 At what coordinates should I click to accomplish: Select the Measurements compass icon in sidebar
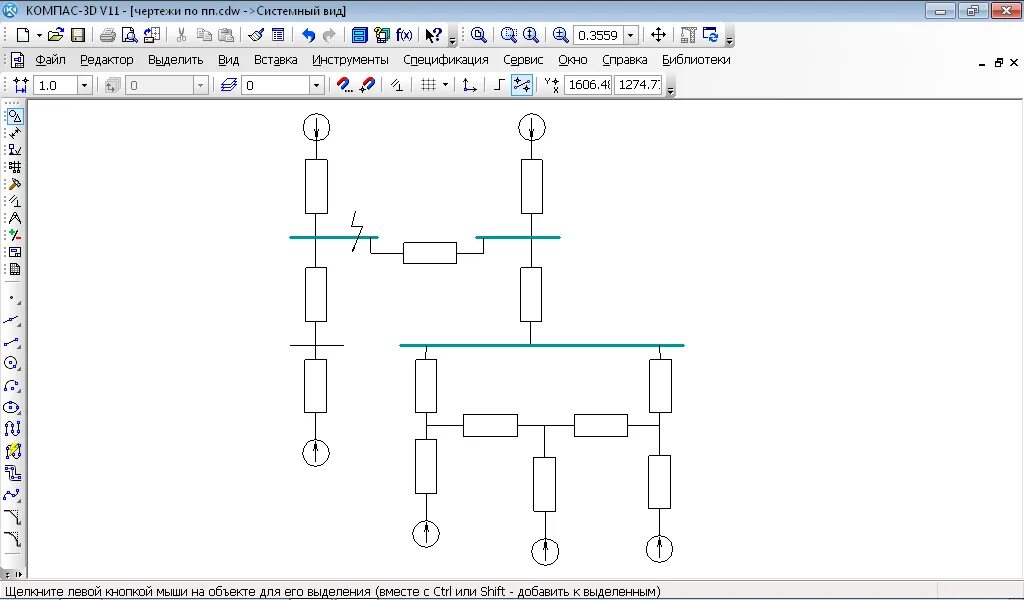point(14,218)
